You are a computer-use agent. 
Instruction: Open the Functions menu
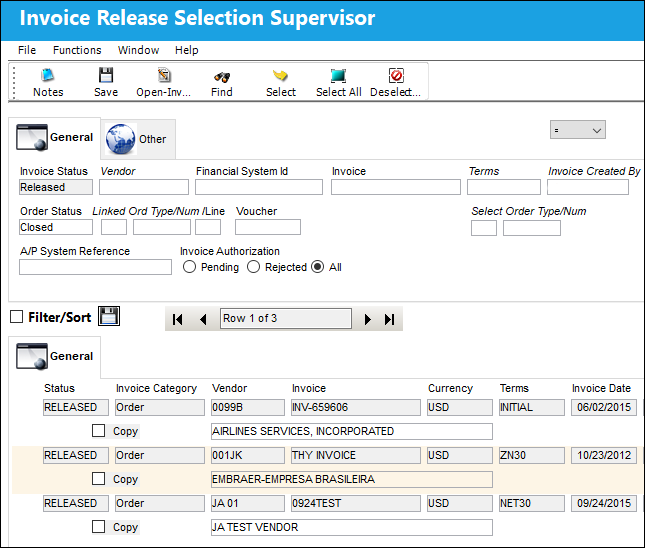point(77,50)
